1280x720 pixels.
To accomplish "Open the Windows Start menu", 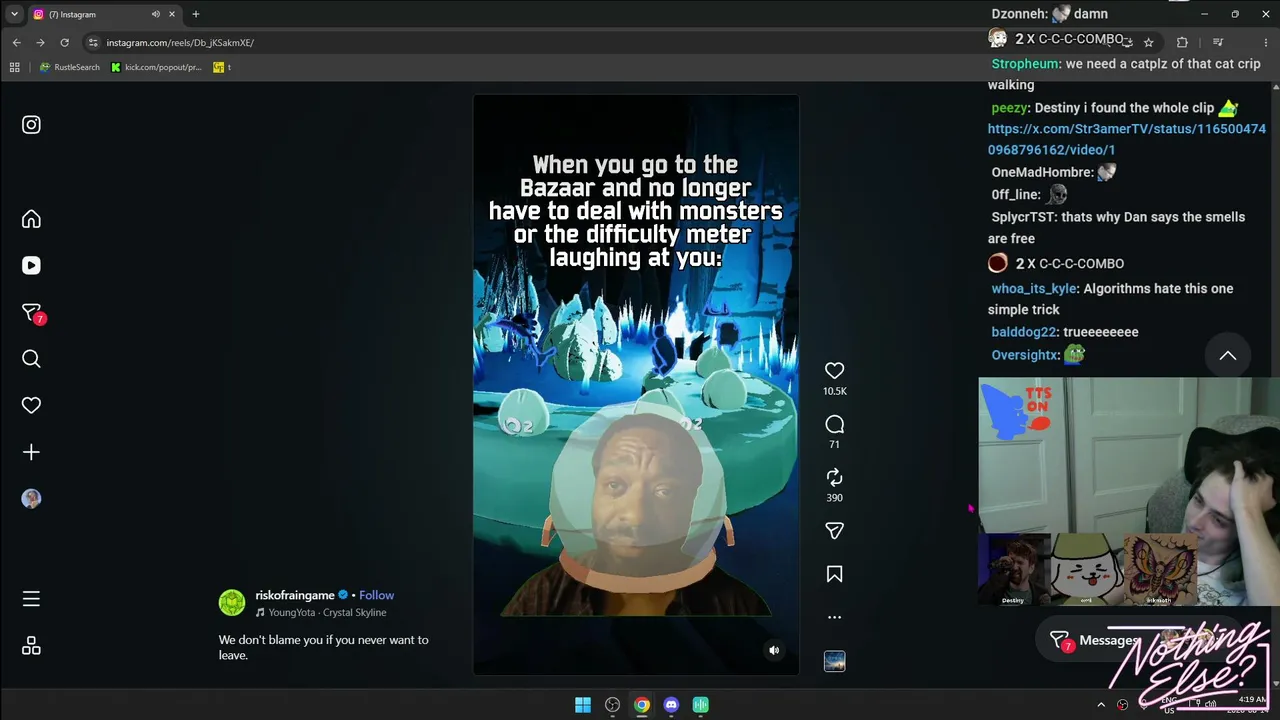I will pyautogui.click(x=583, y=705).
